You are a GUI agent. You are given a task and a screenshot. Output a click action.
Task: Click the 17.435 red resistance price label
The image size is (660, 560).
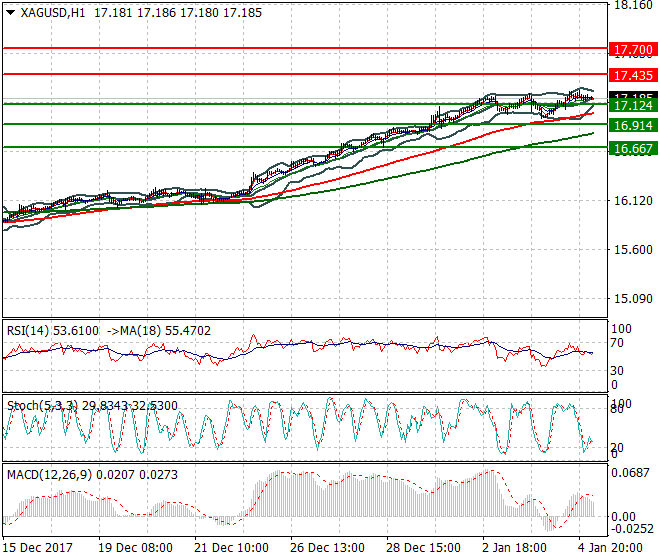[x=633, y=75]
